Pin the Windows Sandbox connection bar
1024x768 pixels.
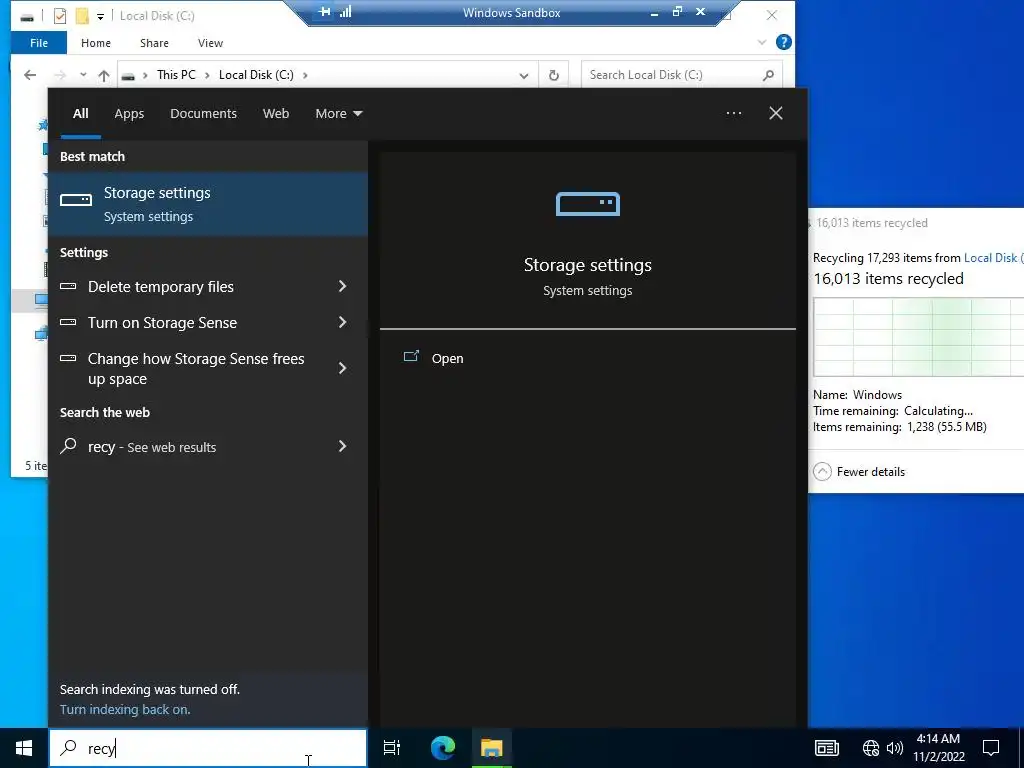pyautogui.click(x=325, y=12)
